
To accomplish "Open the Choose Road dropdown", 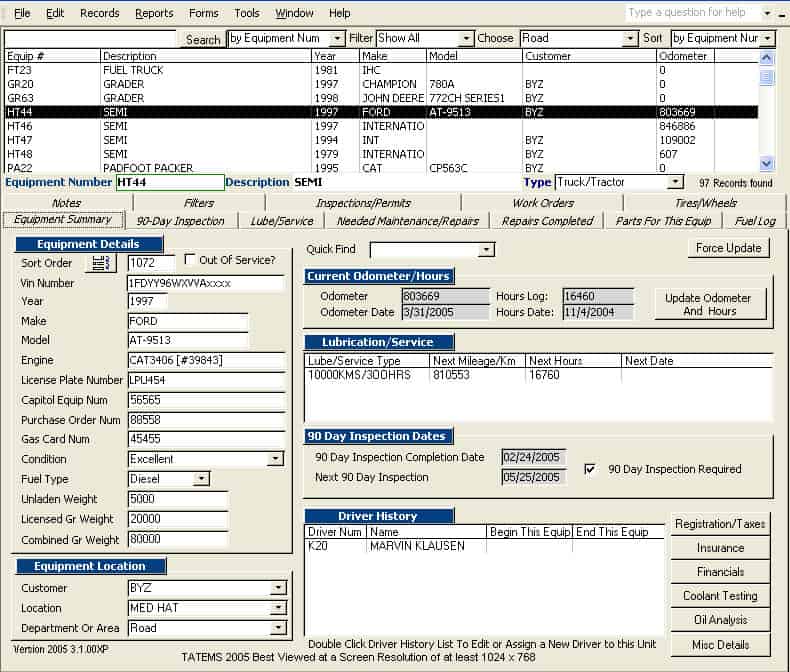I will tap(629, 38).
